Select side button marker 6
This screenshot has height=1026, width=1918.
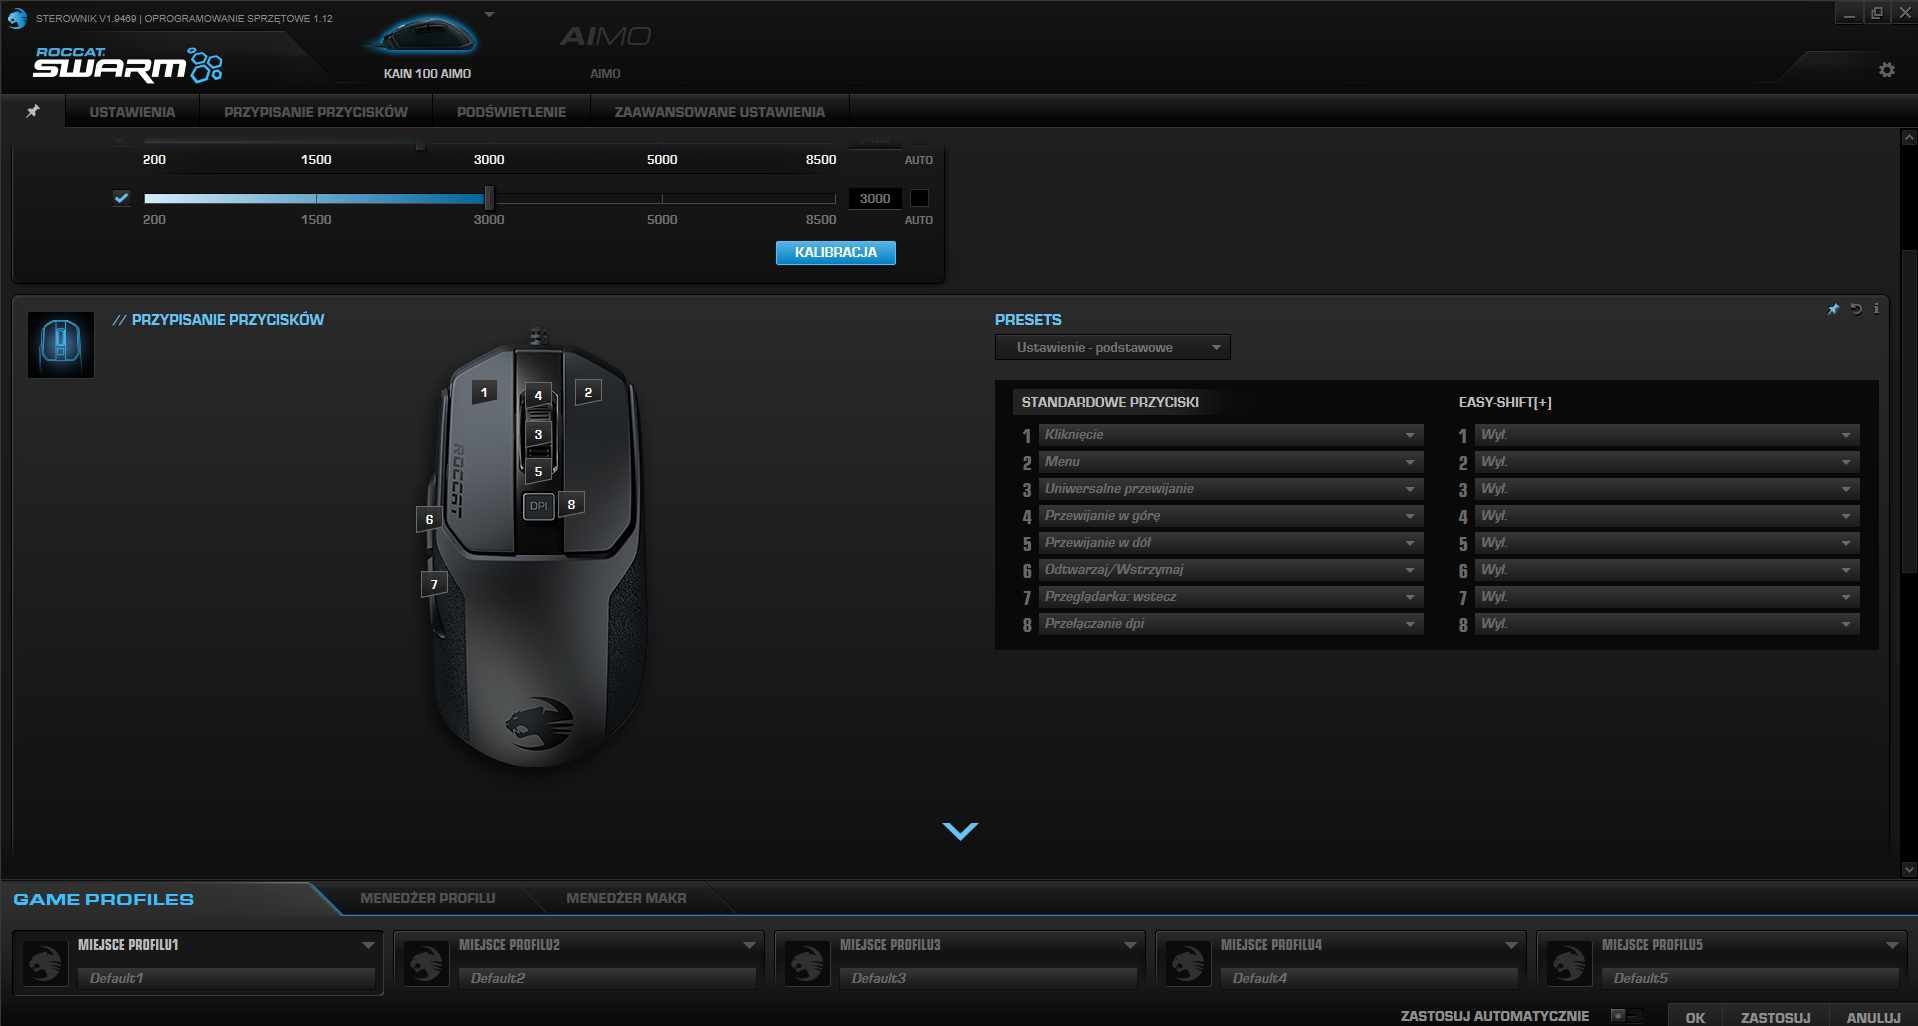coord(429,519)
